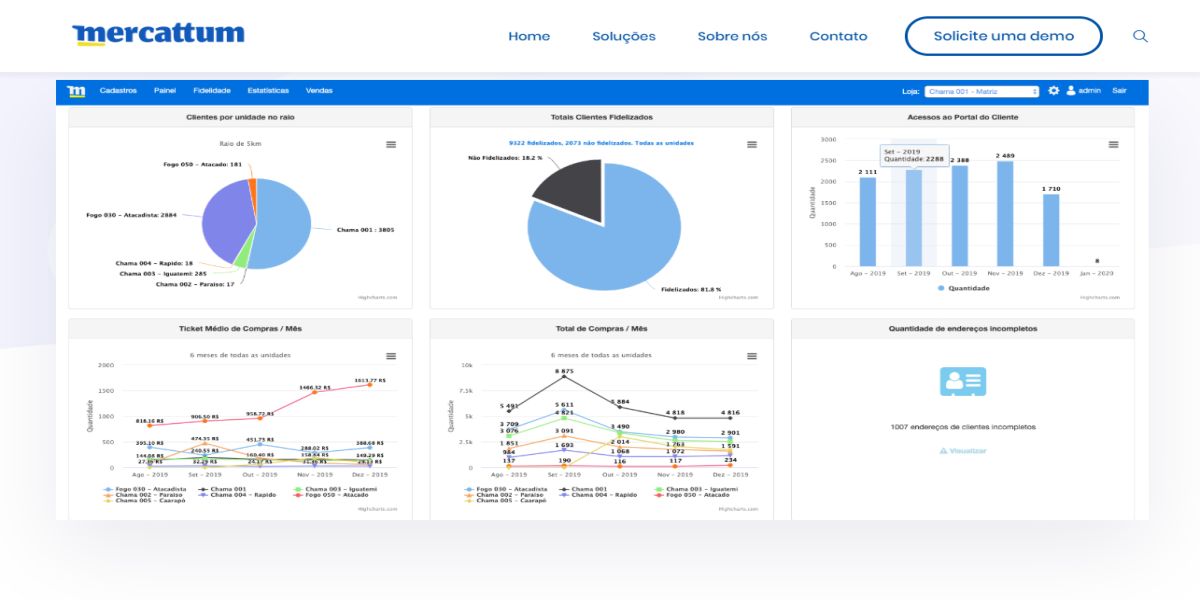Click the contact card icon for endereços incompletos
This screenshot has height=600, width=1200.
click(963, 380)
